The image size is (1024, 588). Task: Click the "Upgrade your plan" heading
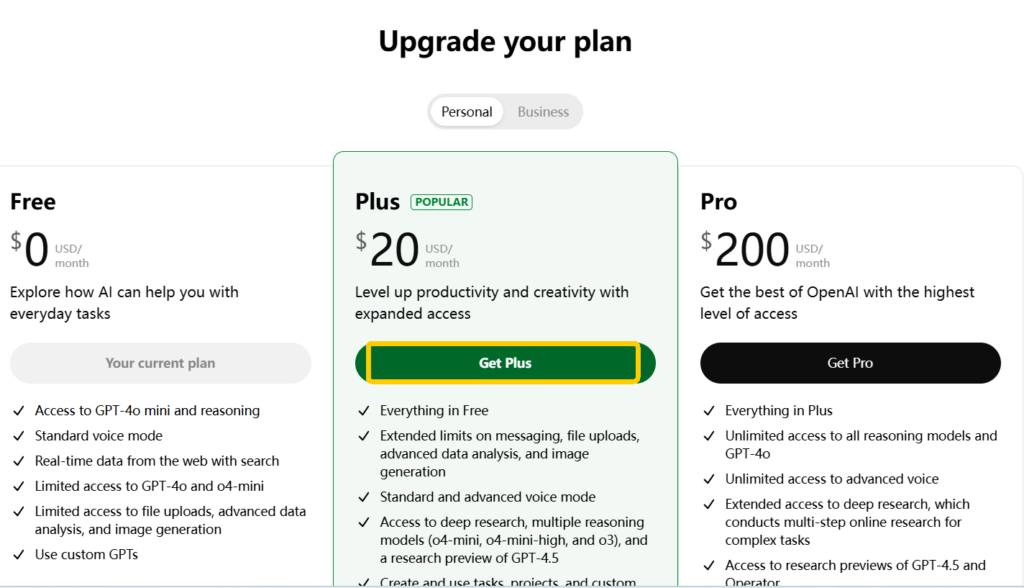point(505,41)
